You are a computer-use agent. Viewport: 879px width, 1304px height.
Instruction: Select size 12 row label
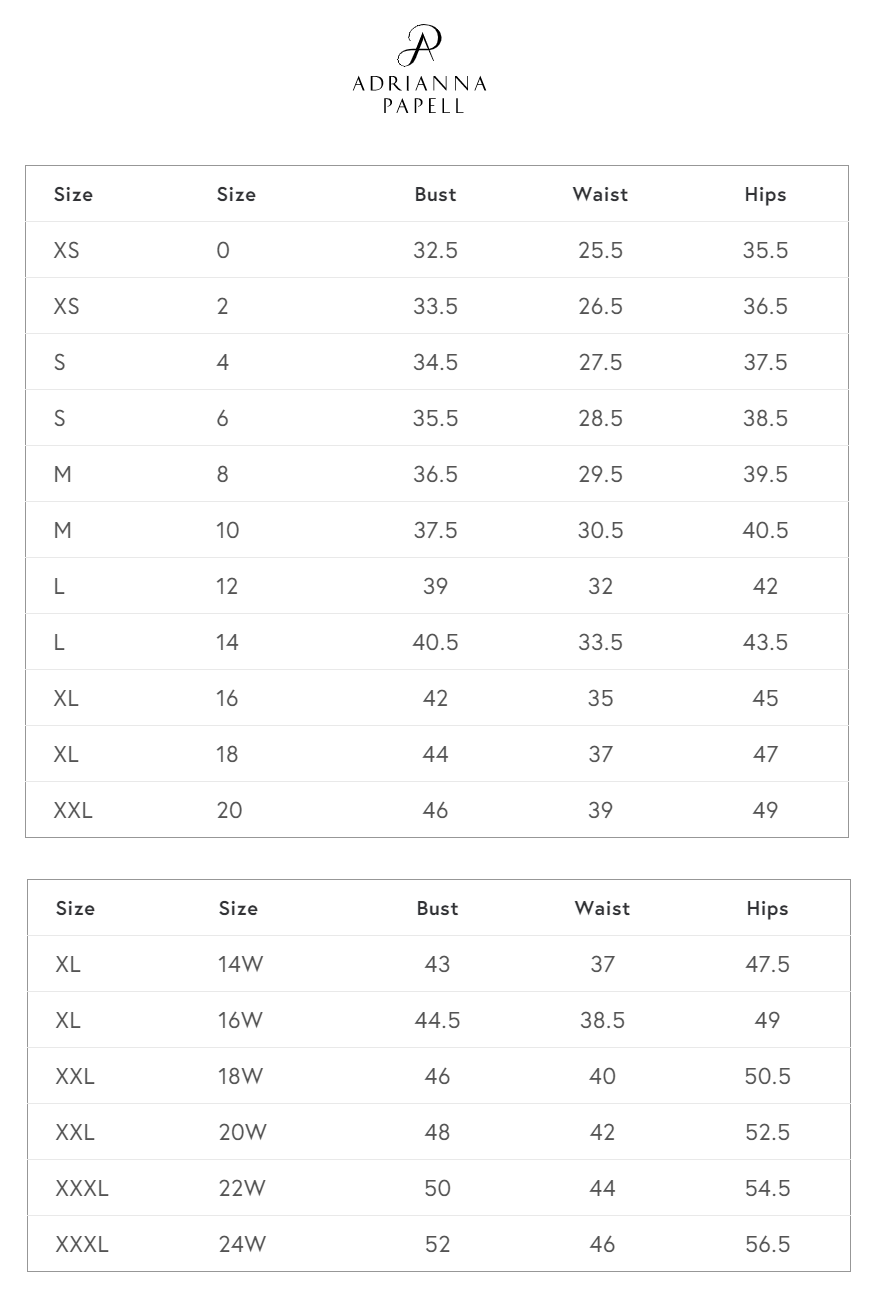227,586
